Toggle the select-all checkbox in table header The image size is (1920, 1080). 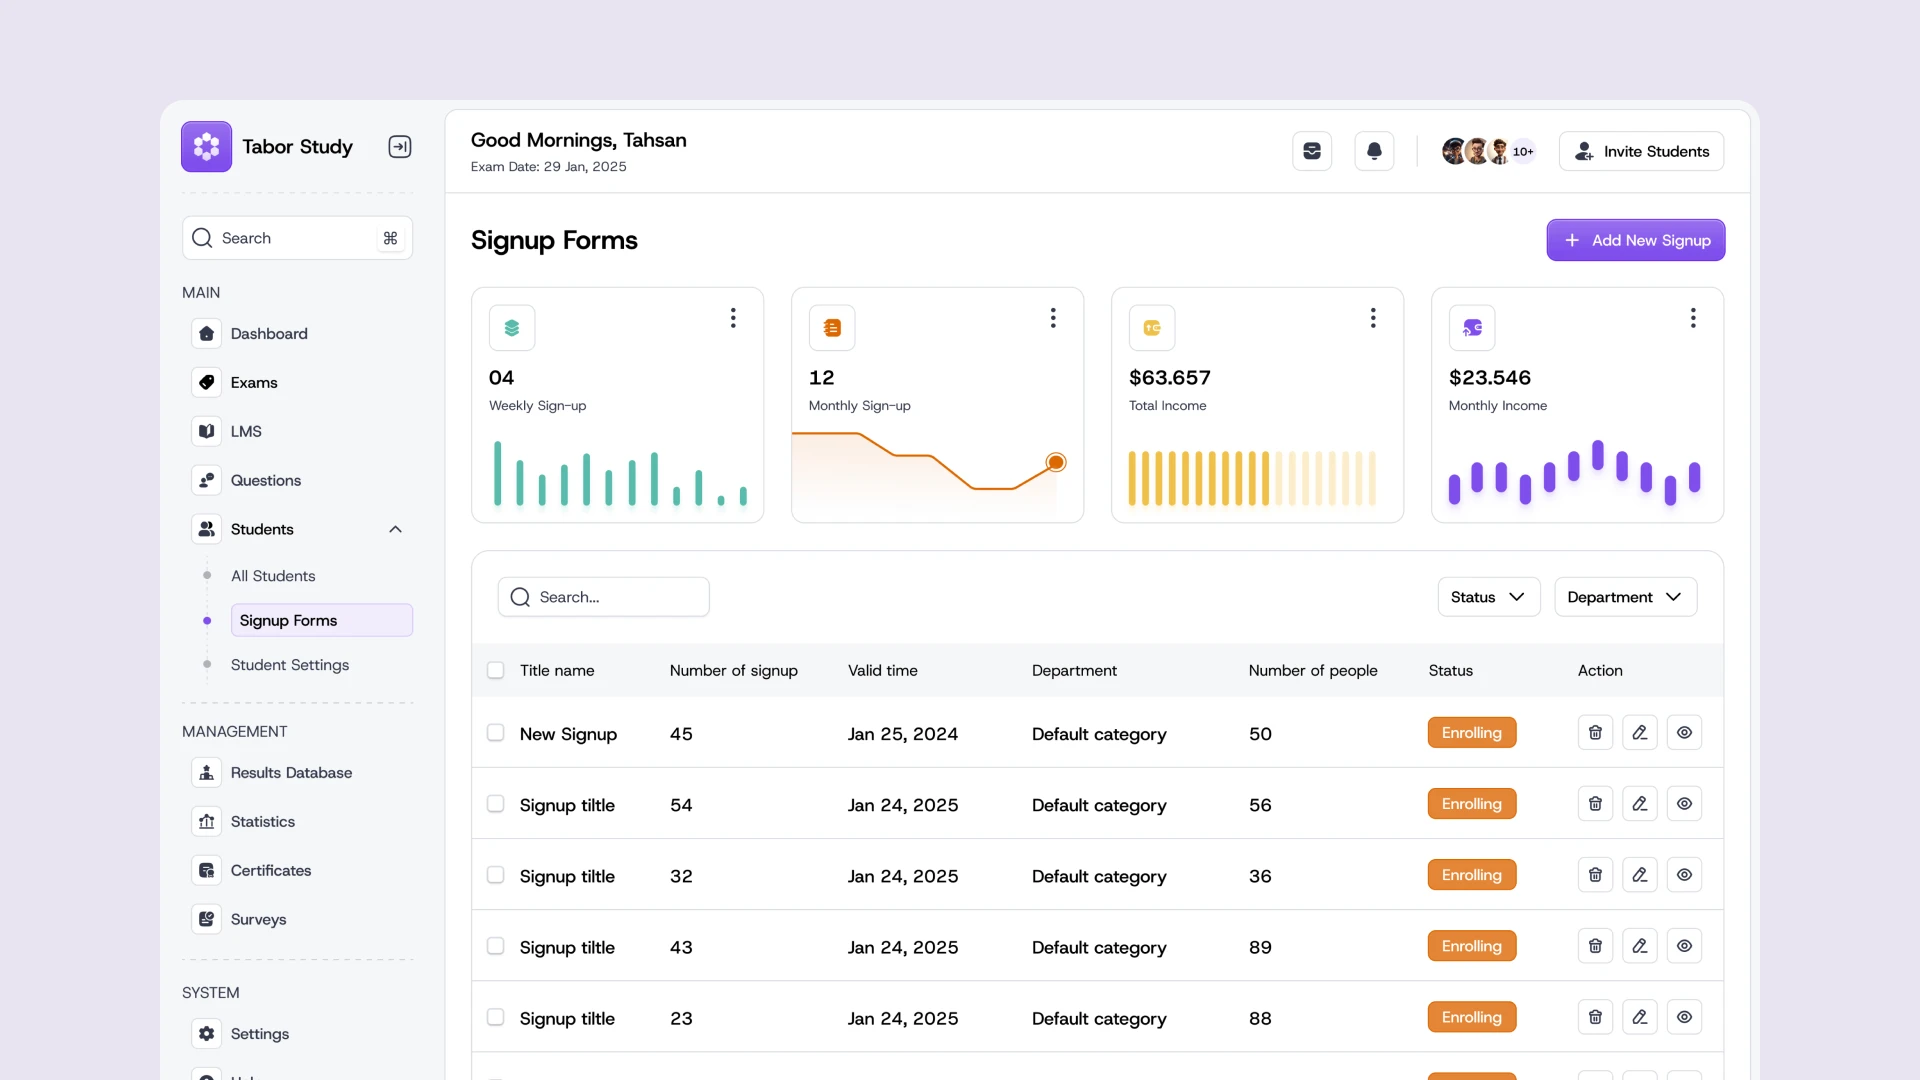pyautogui.click(x=495, y=670)
